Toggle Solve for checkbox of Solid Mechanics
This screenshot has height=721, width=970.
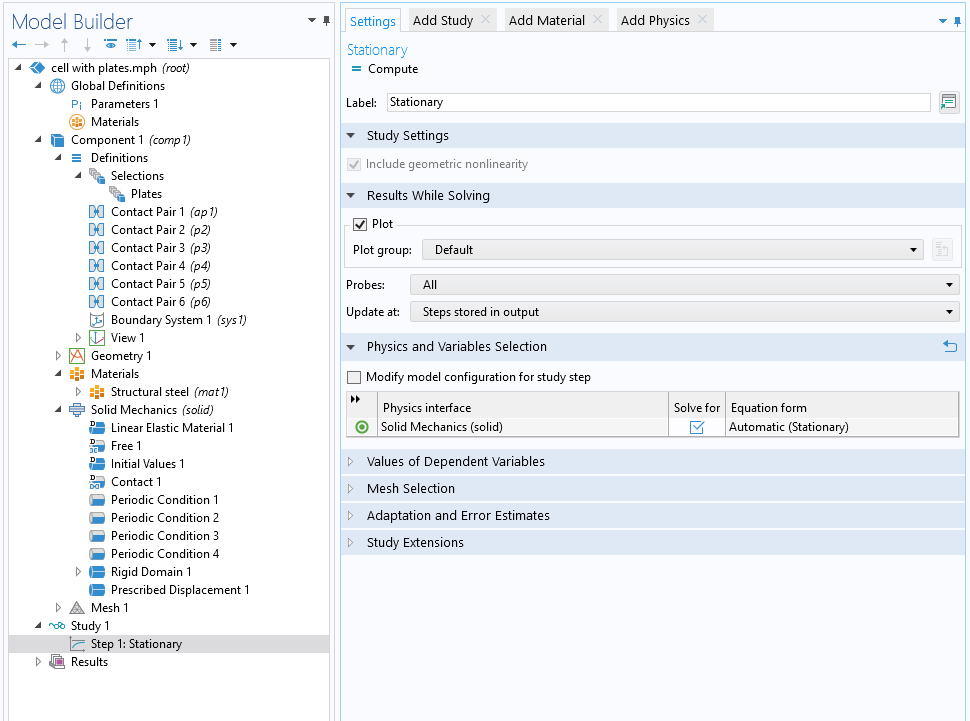pos(697,427)
